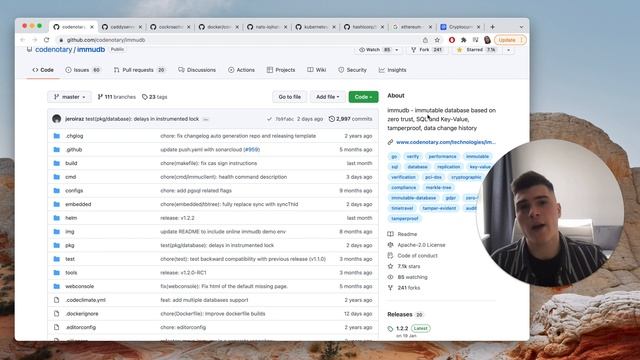
Task: Bookmark this page with the star icon
Action: click(437, 40)
